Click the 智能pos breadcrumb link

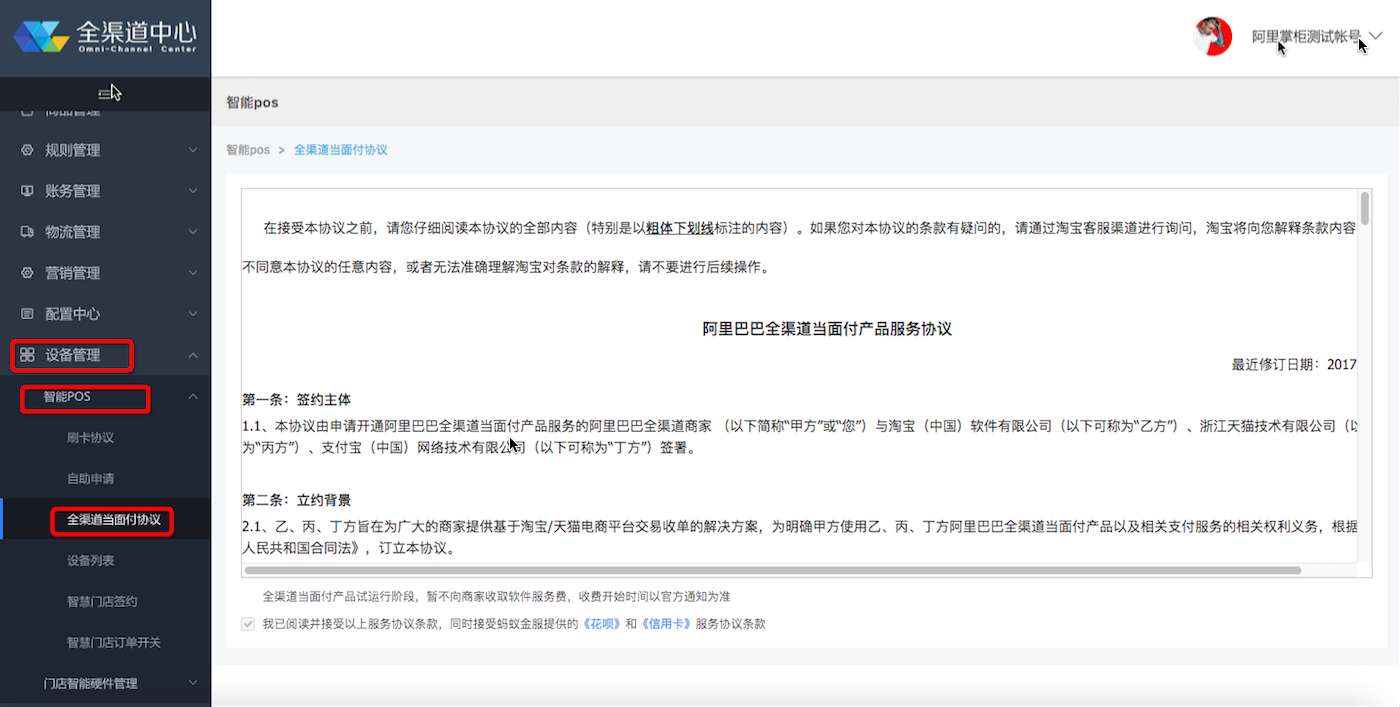(248, 150)
